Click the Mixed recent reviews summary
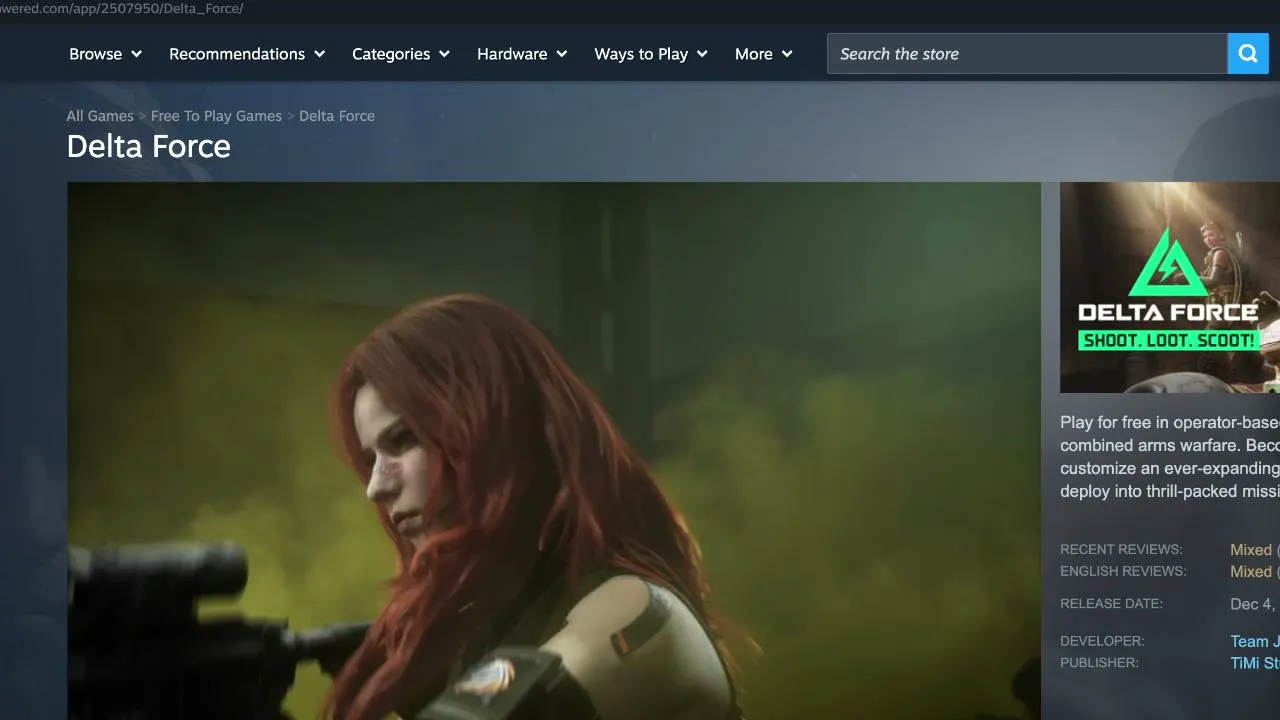Screen dimensions: 1280x720 1251,550
